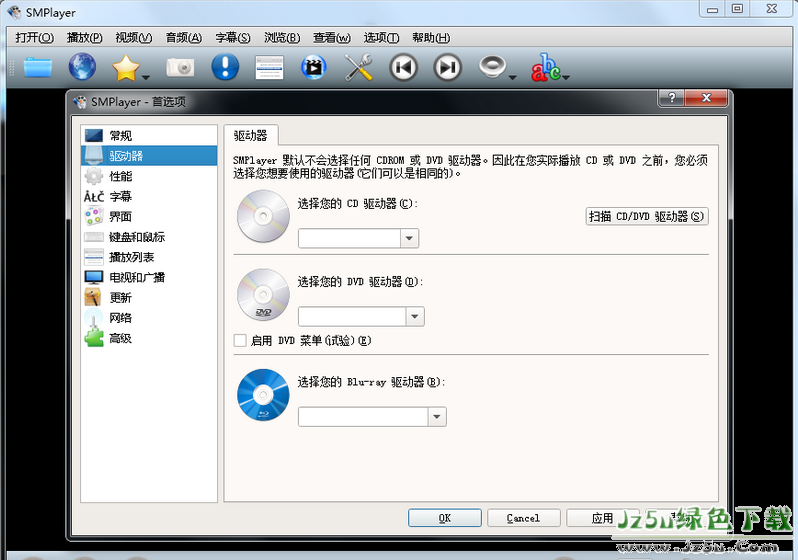The height and width of the screenshot is (560, 798).
Task: Maximize the main SMPlayer window
Action: tap(737, 9)
